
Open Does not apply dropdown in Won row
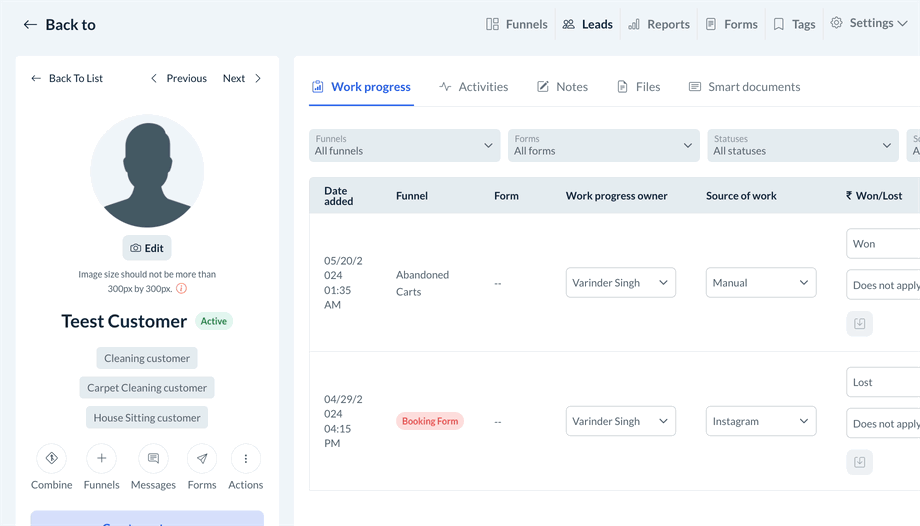pyautogui.click(x=883, y=285)
